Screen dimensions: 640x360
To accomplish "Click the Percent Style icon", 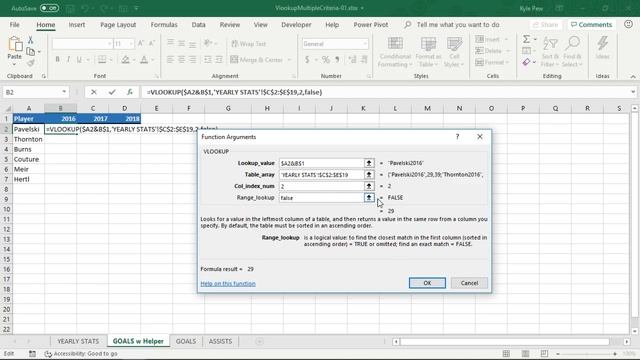I will [326, 60].
